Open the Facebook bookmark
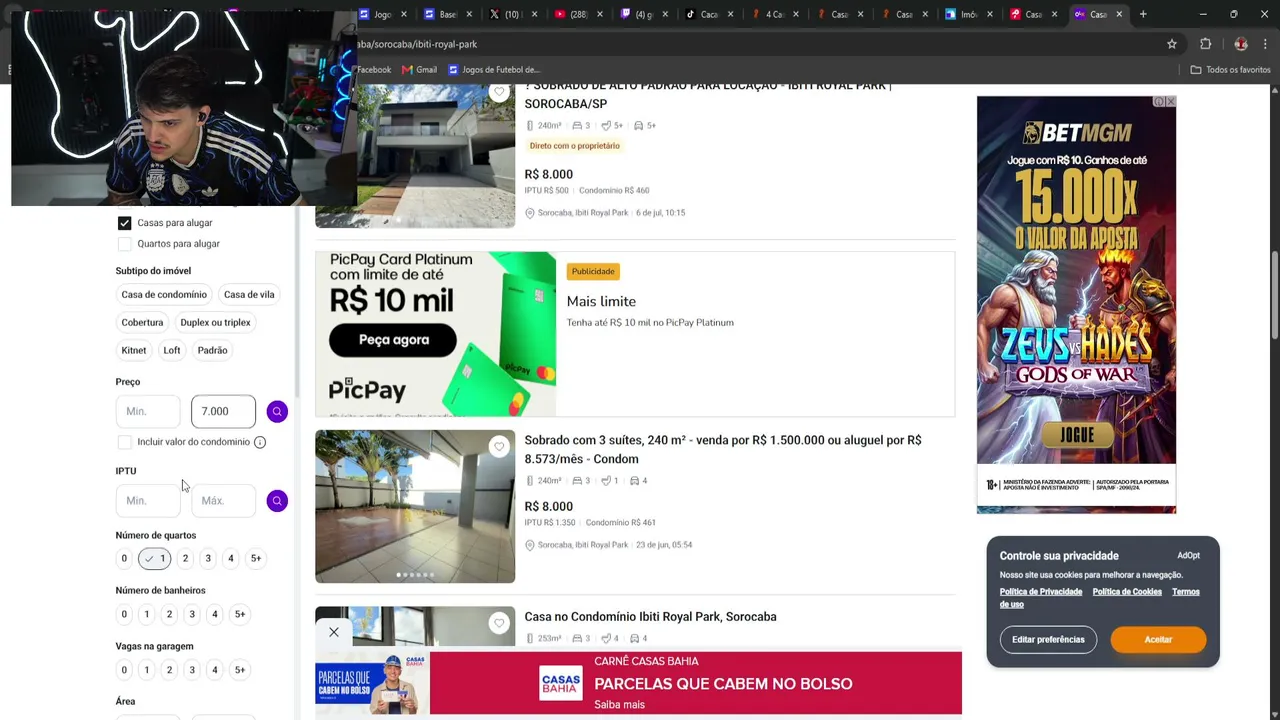 (x=373, y=70)
